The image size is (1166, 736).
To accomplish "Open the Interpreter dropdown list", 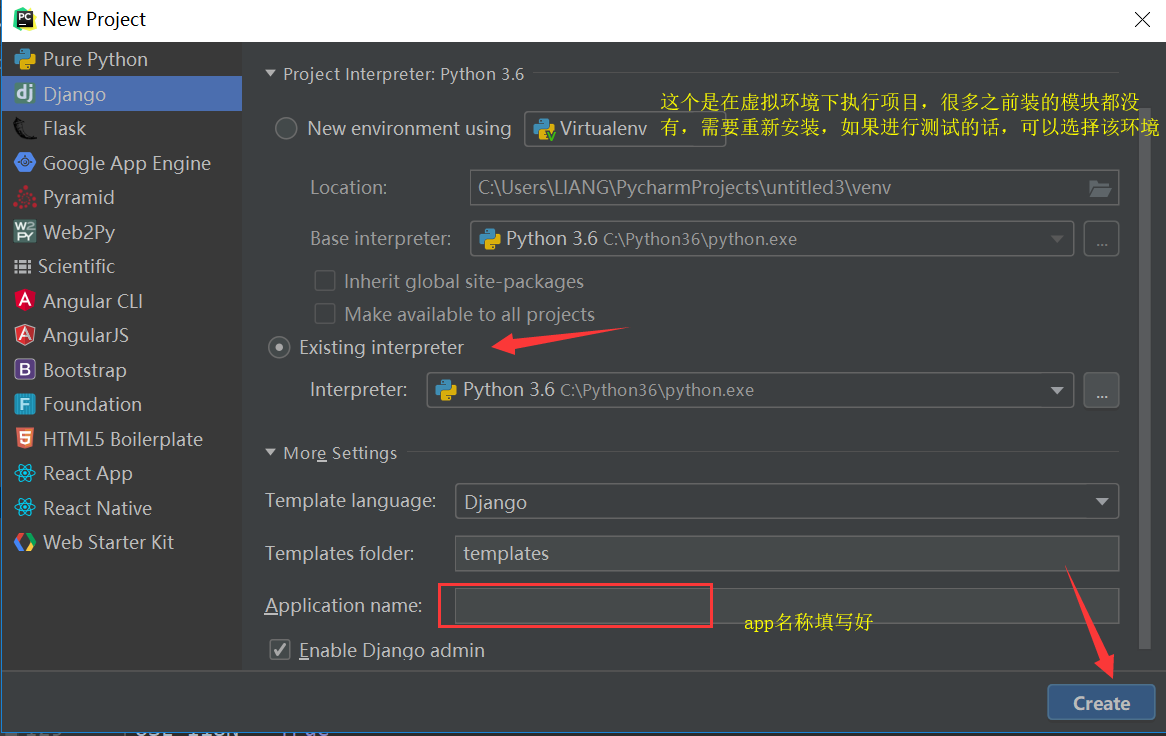I will tap(1056, 390).
